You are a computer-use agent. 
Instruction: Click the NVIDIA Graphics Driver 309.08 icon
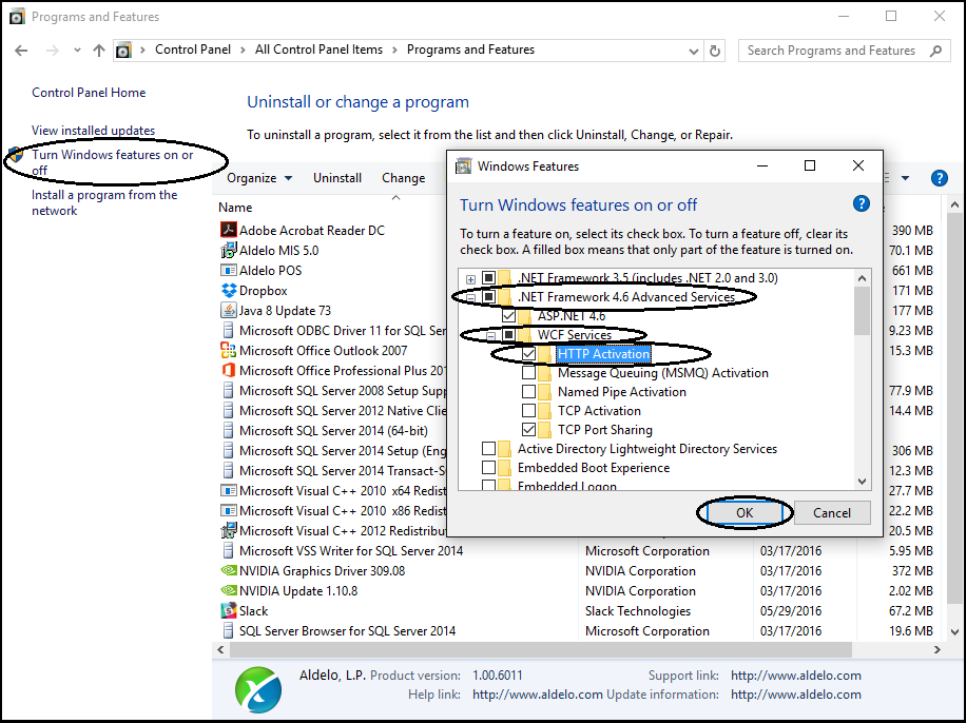[229, 570]
